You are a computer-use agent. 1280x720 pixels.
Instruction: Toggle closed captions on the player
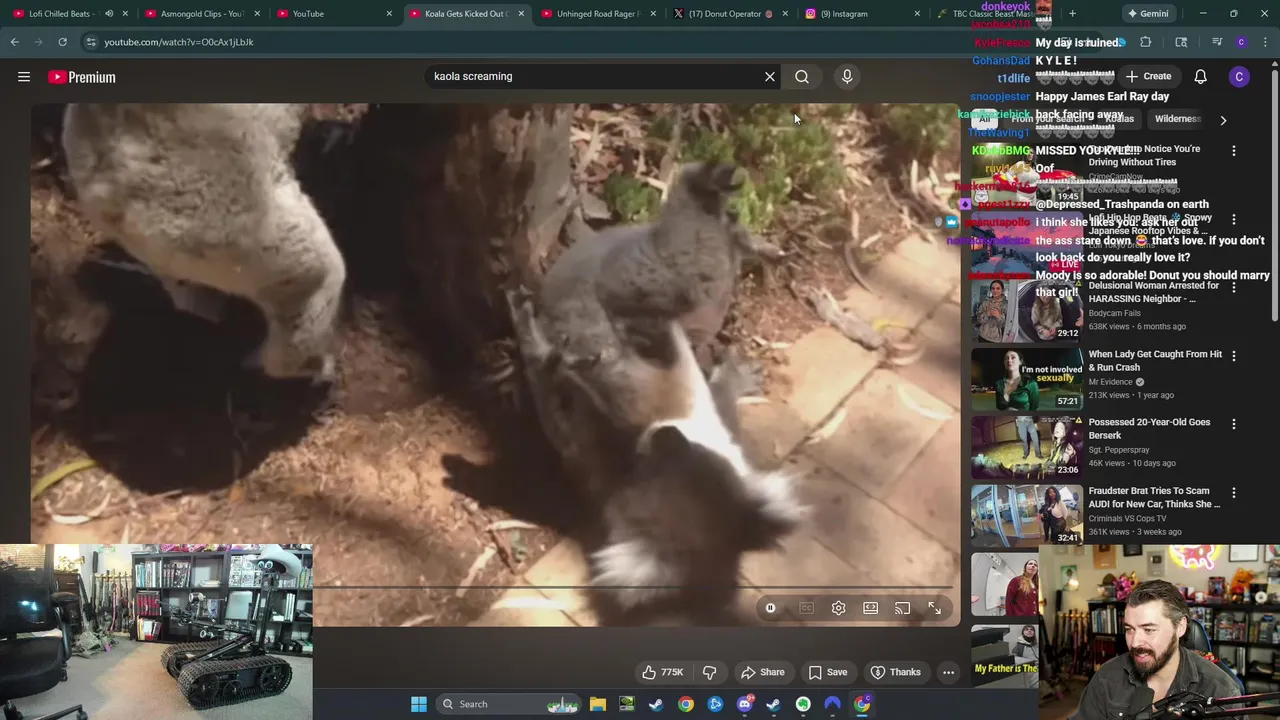pos(806,608)
